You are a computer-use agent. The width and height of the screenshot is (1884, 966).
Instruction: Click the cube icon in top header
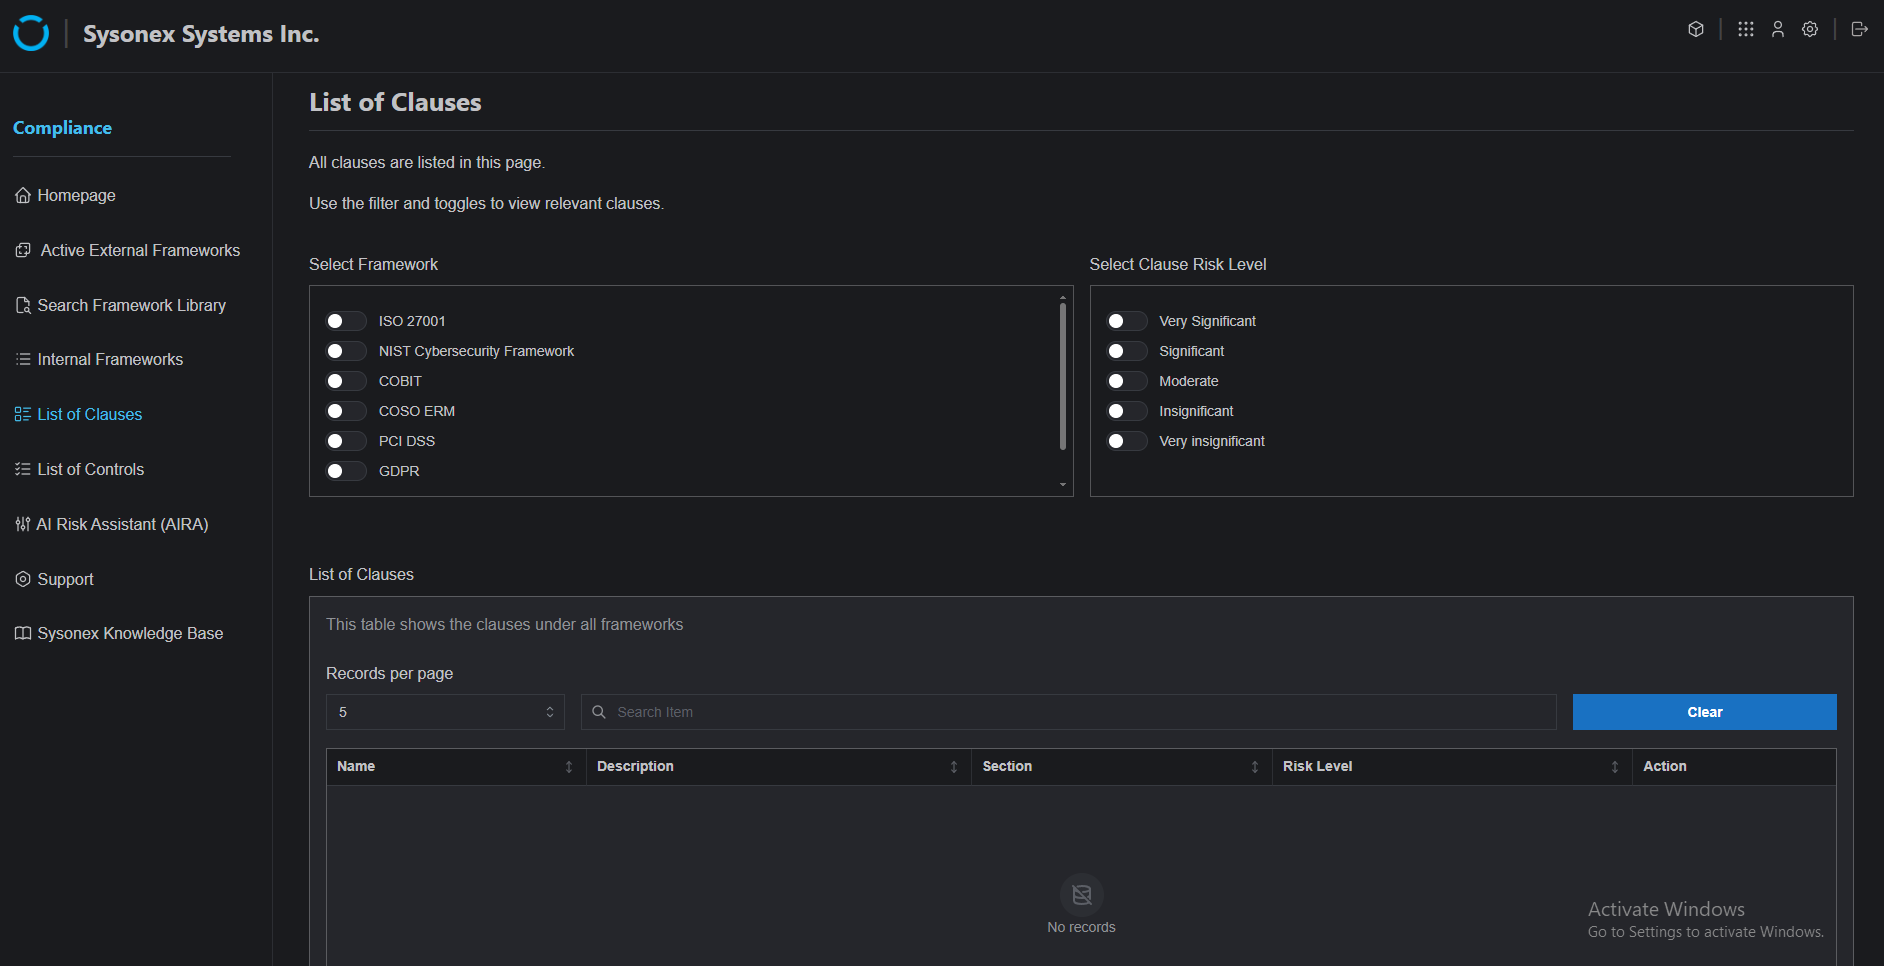tap(1696, 29)
